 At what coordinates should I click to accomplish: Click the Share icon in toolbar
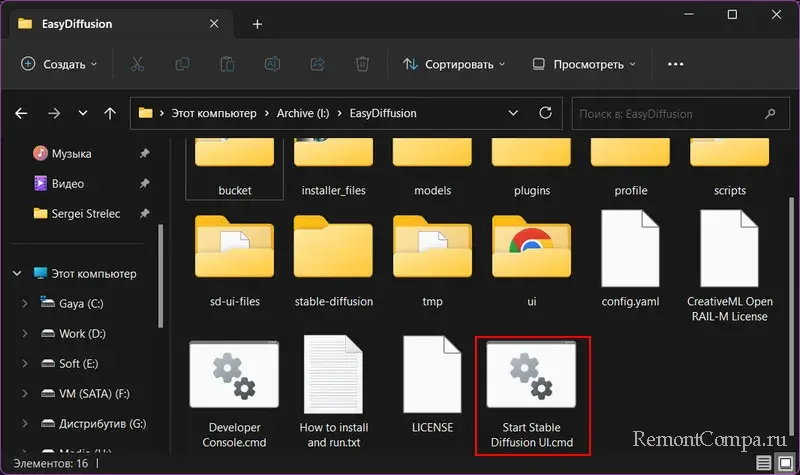(x=317, y=64)
